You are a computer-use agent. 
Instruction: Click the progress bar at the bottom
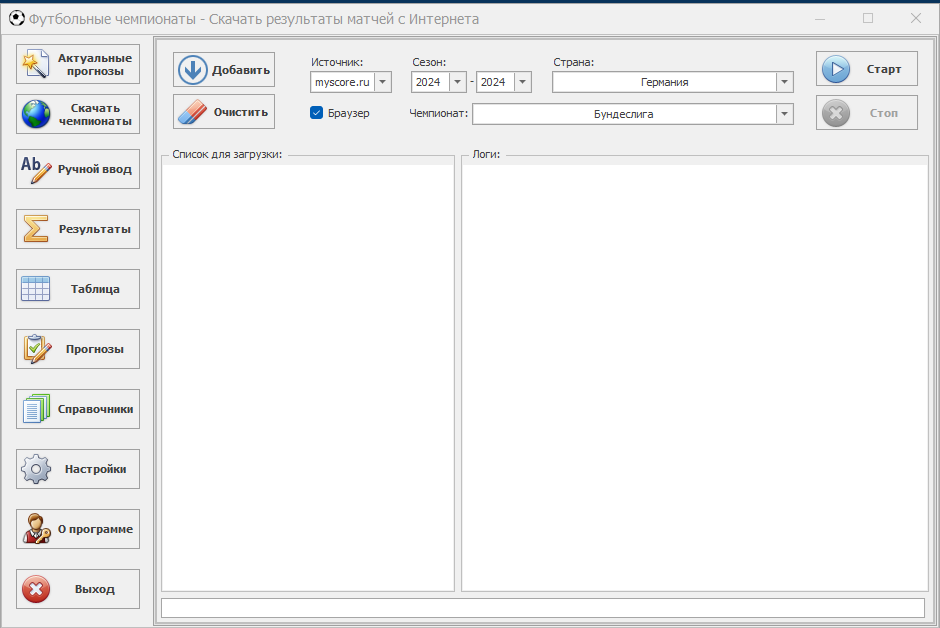click(x=543, y=608)
